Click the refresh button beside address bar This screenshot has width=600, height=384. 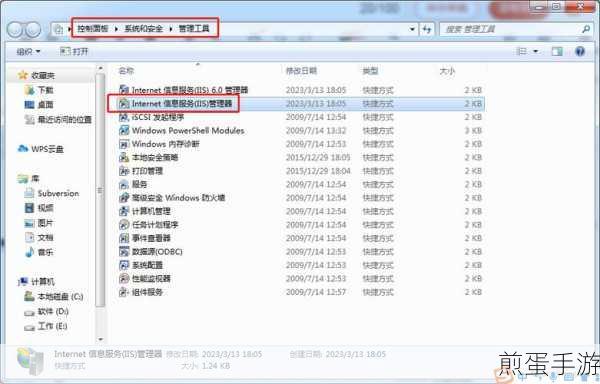(427, 29)
